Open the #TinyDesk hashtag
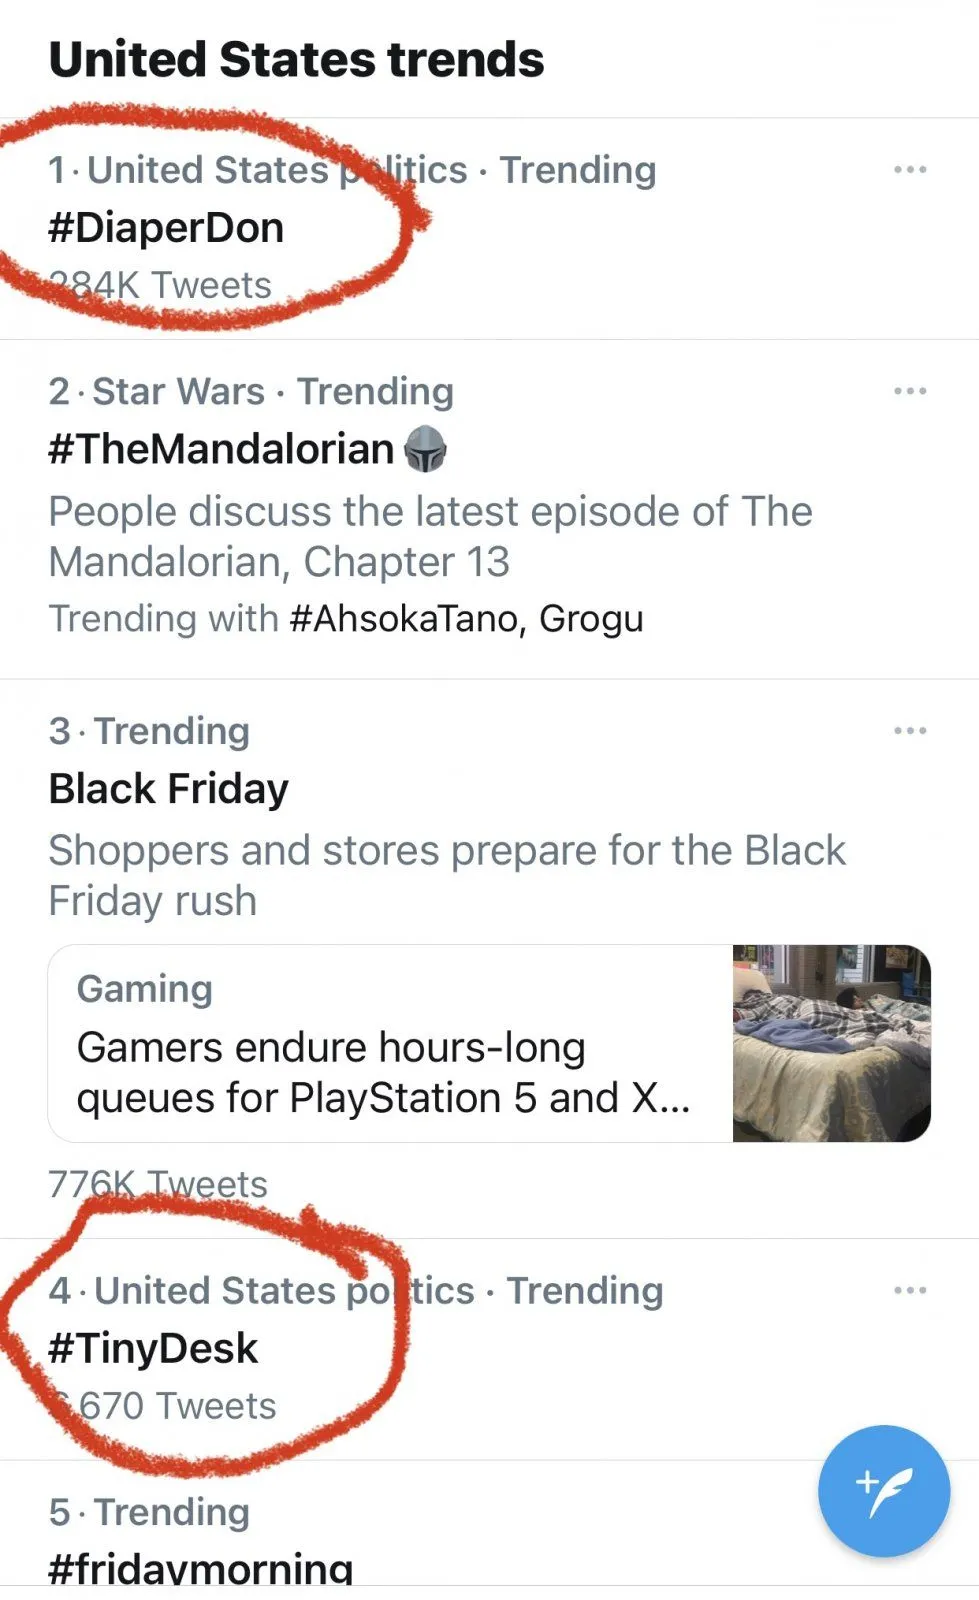The image size is (979, 1600). (153, 1349)
